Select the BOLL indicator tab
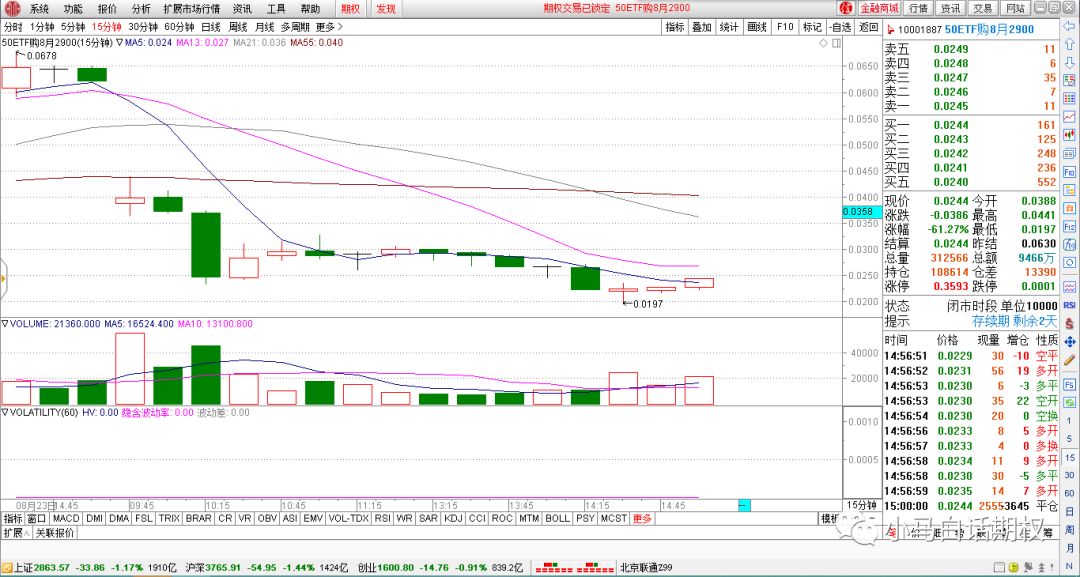The image size is (1080, 577). 557,518
